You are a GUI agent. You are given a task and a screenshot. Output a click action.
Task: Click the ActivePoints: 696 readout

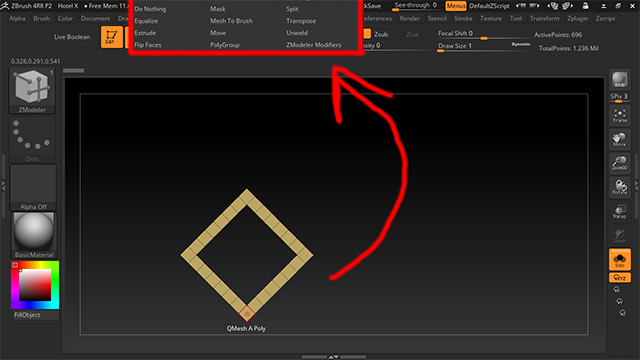558,35
